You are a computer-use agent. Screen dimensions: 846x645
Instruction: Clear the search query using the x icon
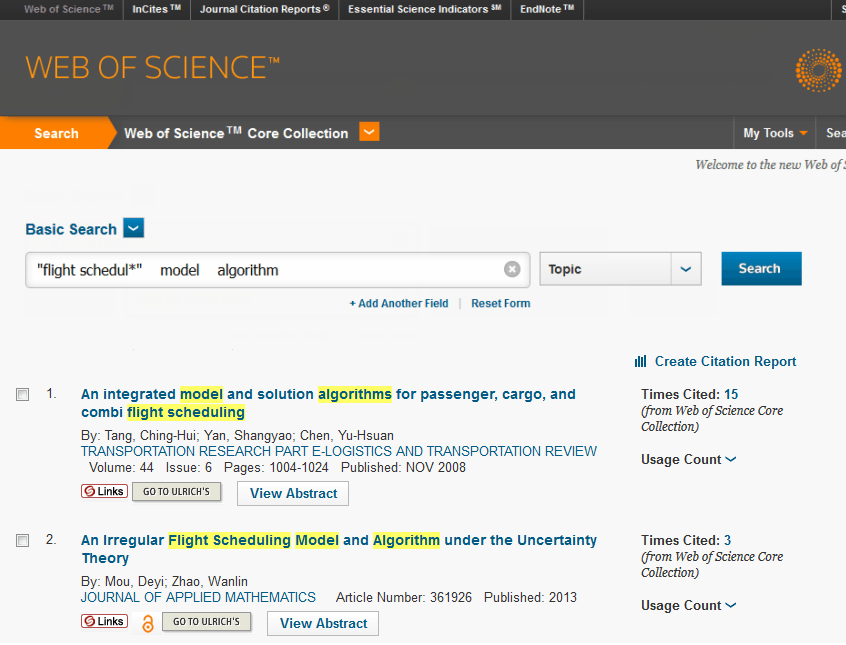click(512, 268)
